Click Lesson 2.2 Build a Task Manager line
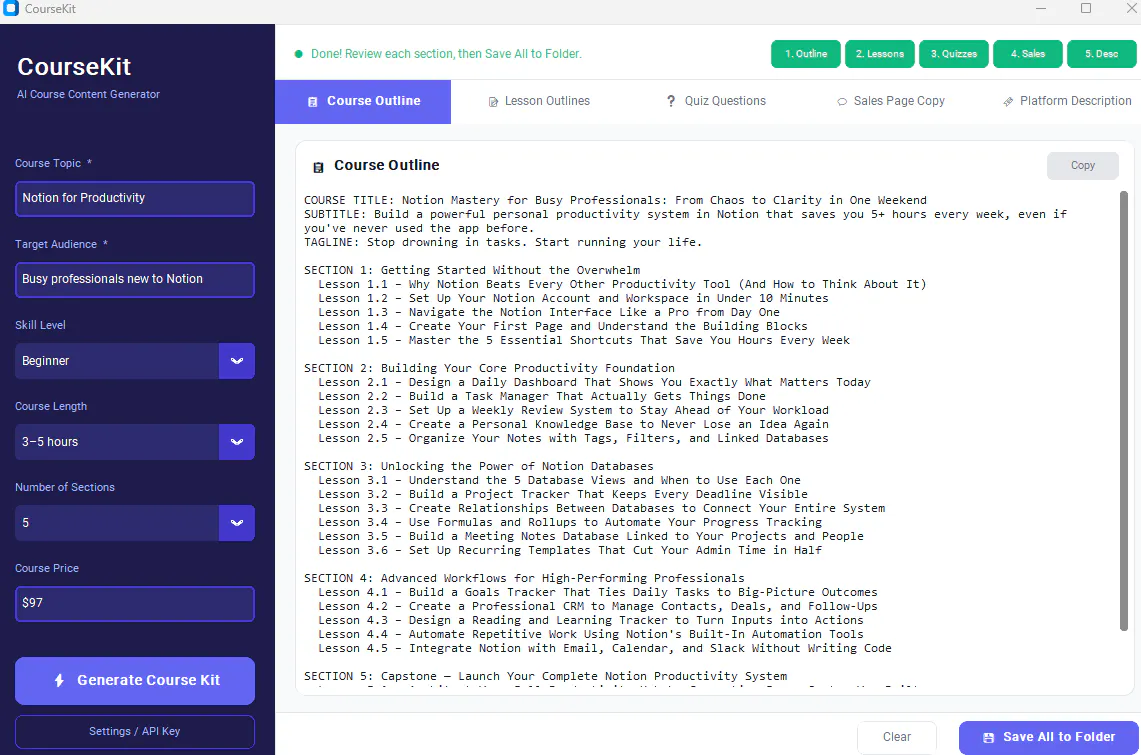1141x755 pixels. (x=541, y=396)
